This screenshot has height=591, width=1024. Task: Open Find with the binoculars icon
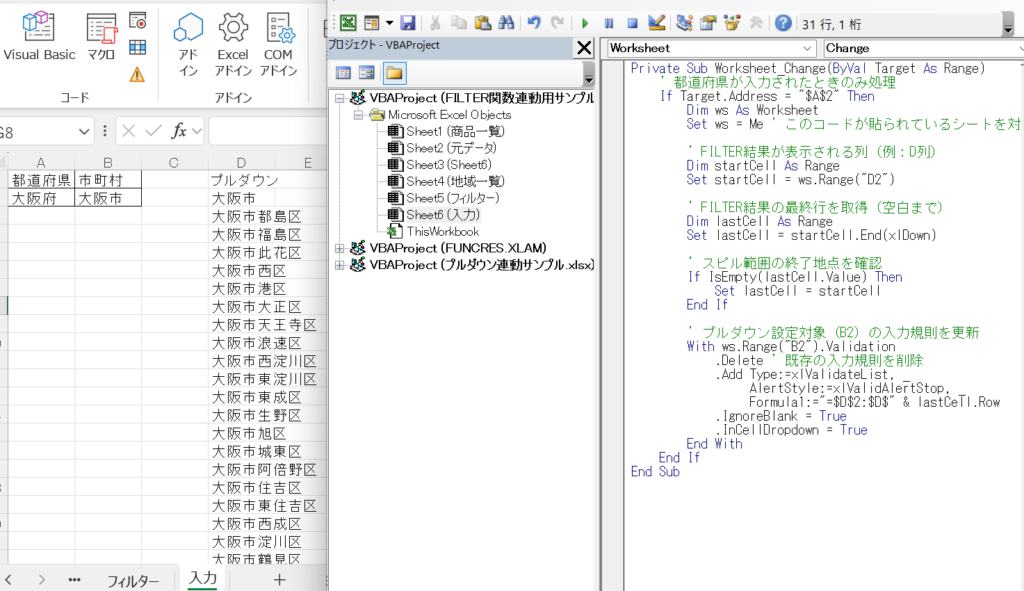coord(506,24)
